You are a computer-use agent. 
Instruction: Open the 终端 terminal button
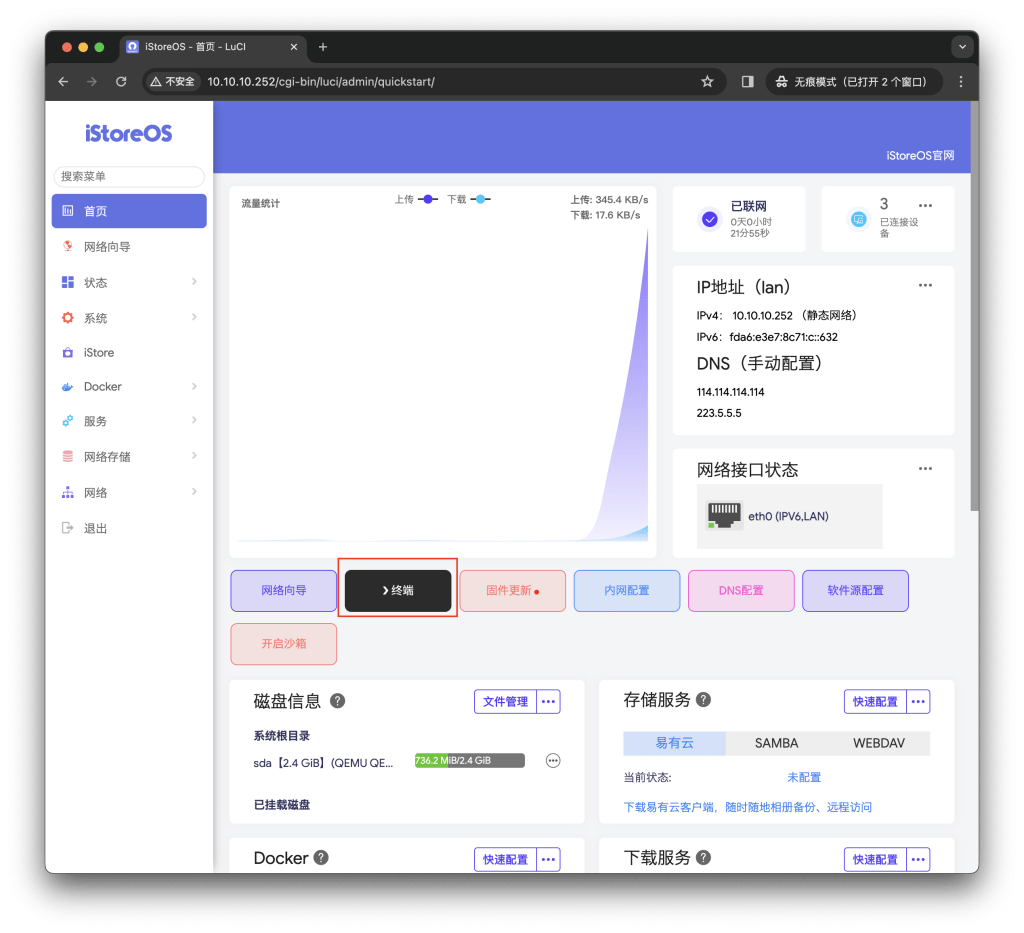point(398,591)
